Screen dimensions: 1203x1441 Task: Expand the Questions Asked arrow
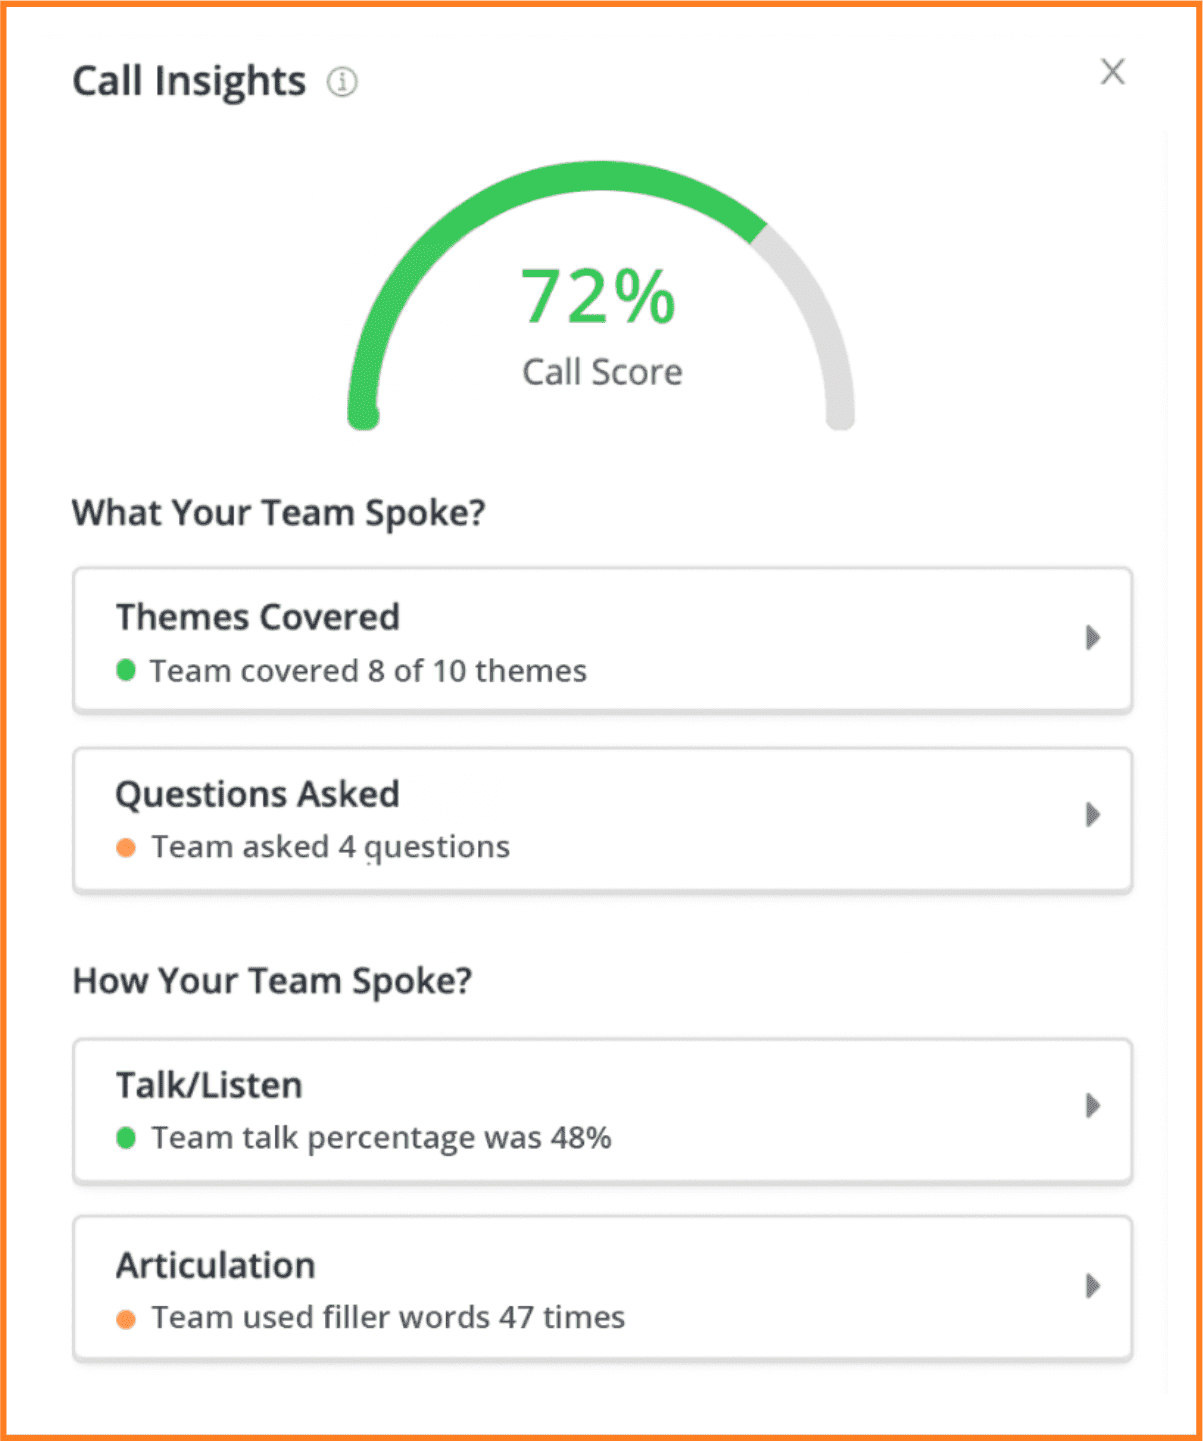pyautogui.click(x=1092, y=815)
